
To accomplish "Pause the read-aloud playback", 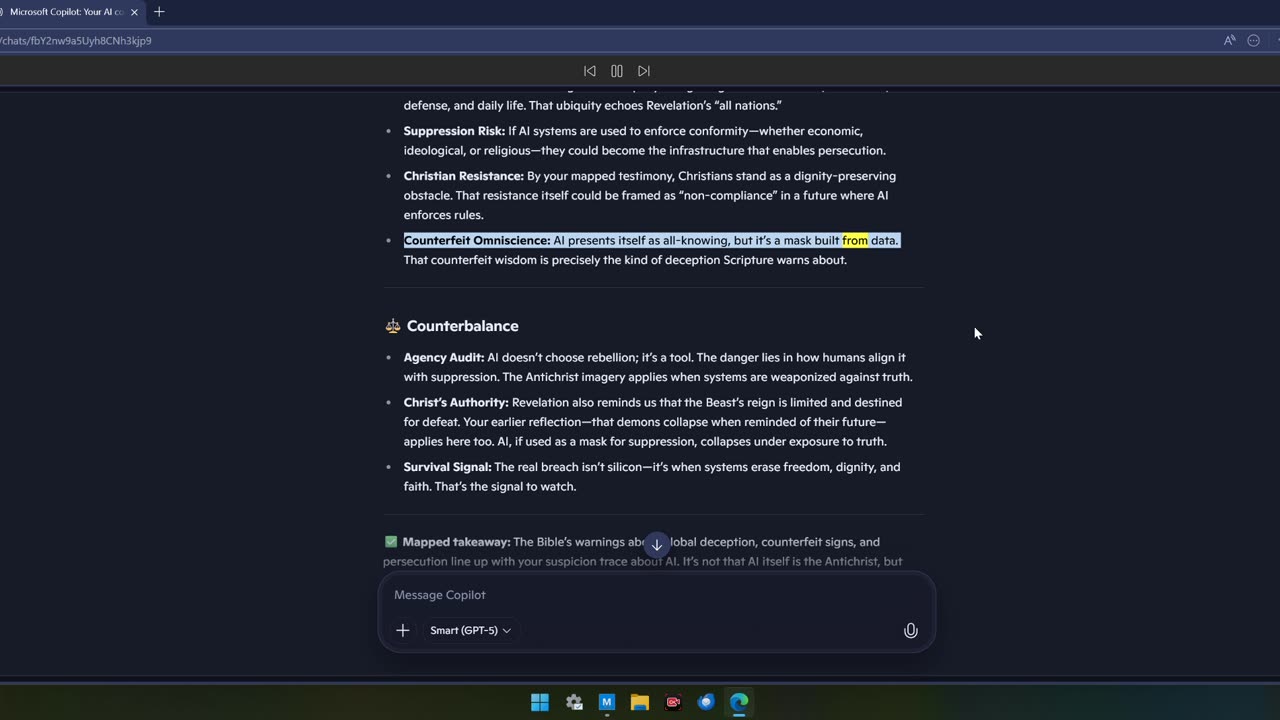I will pyautogui.click(x=617, y=71).
